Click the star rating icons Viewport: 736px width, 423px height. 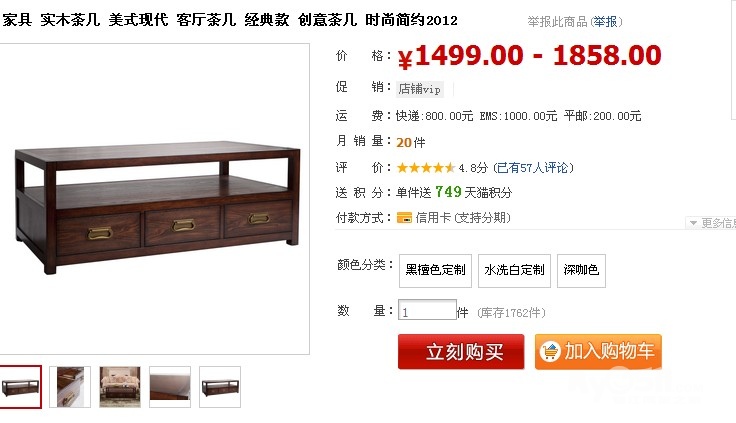[426, 168]
